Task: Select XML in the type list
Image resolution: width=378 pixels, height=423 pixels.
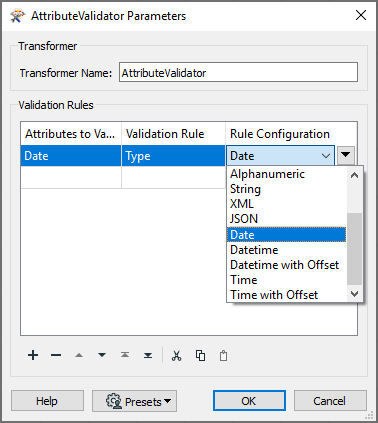Action: pyautogui.click(x=286, y=204)
